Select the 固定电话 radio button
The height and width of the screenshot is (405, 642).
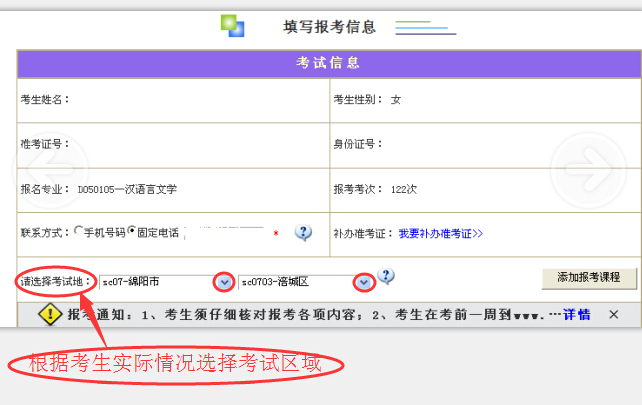click(131, 231)
